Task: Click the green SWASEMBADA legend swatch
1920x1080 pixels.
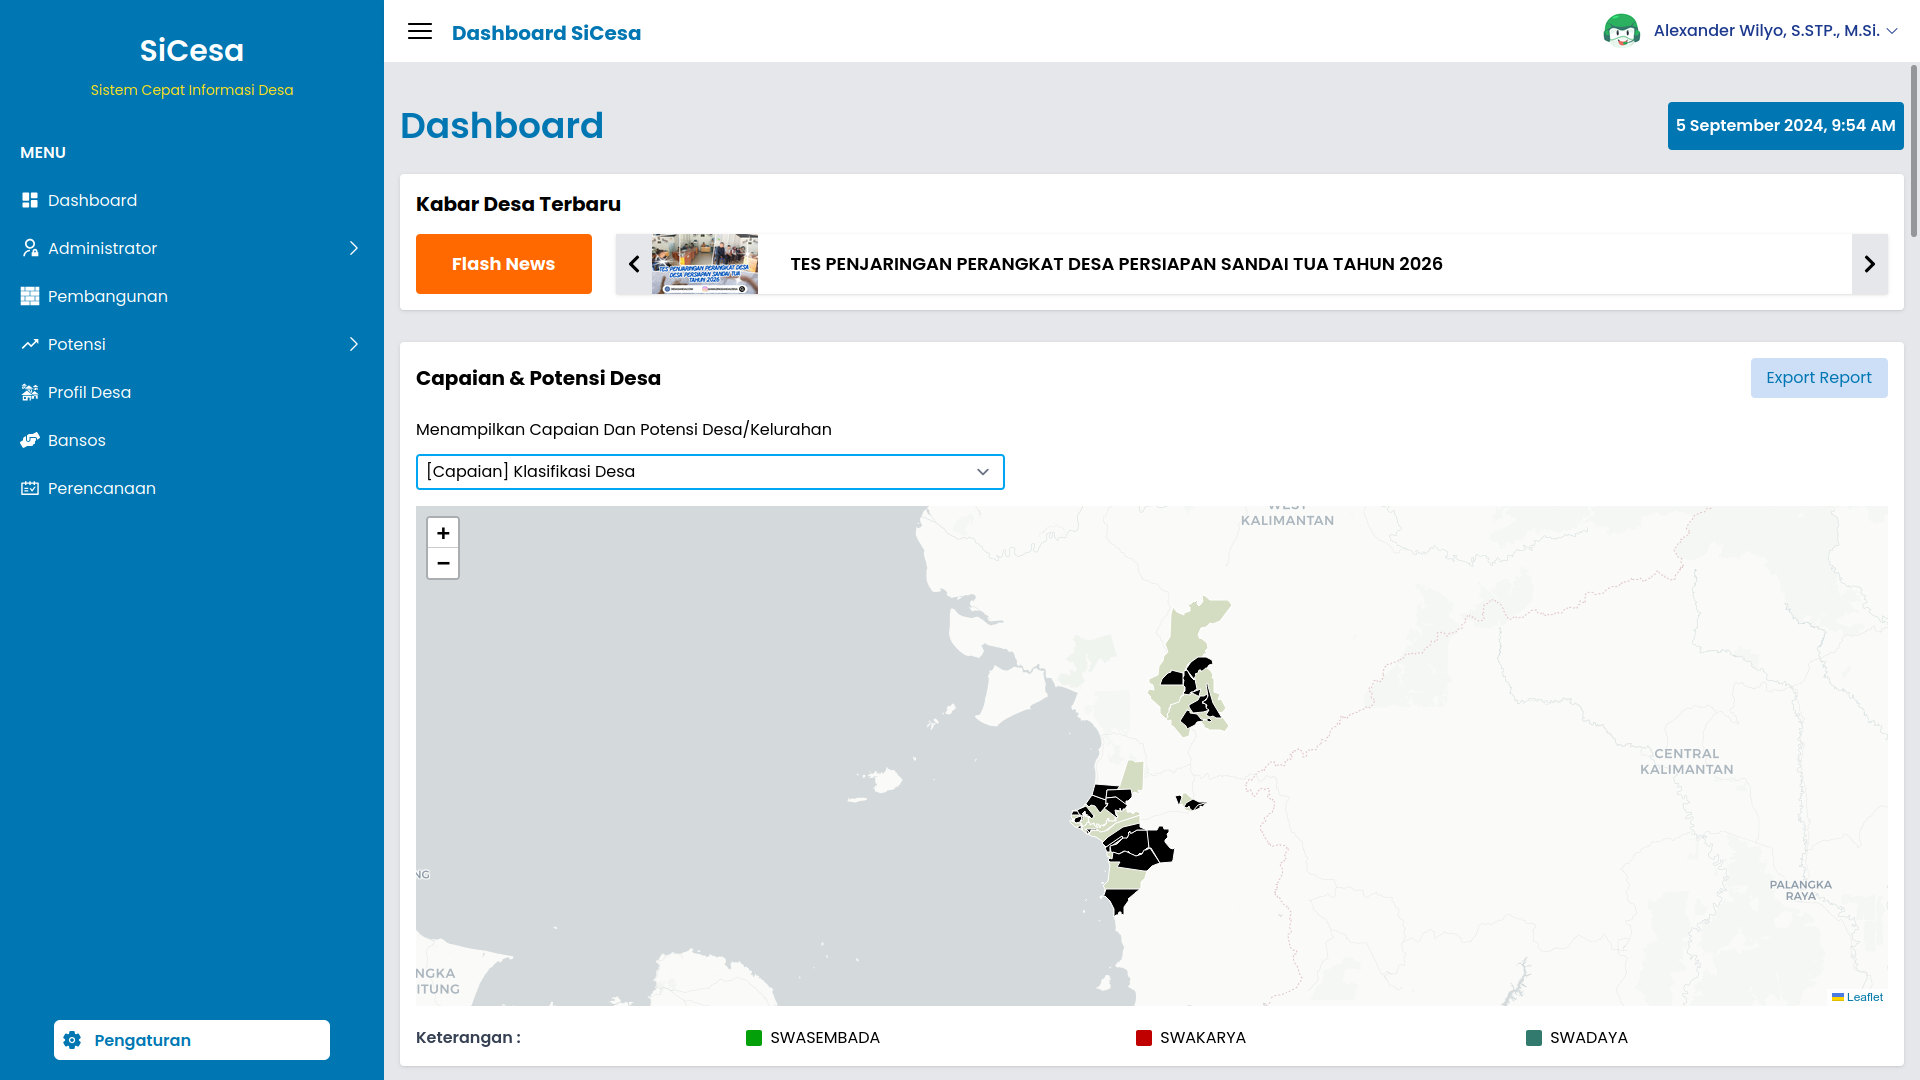Action: [x=754, y=1038]
